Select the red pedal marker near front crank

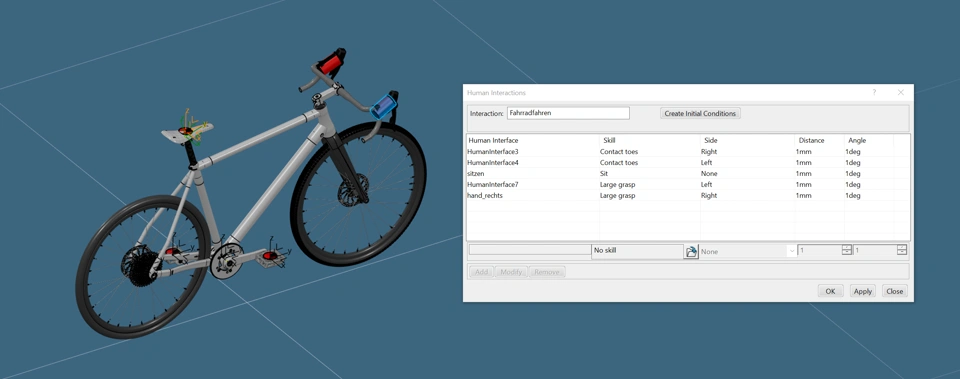pos(269,255)
